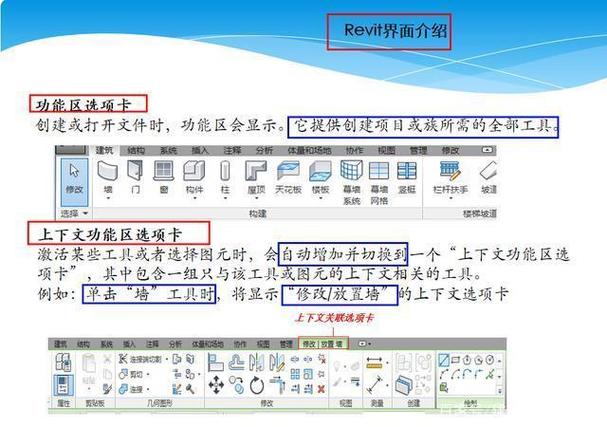Click the Array grid icon in 修改 panel
This screenshot has width=607, height=427.
tap(295, 374)
